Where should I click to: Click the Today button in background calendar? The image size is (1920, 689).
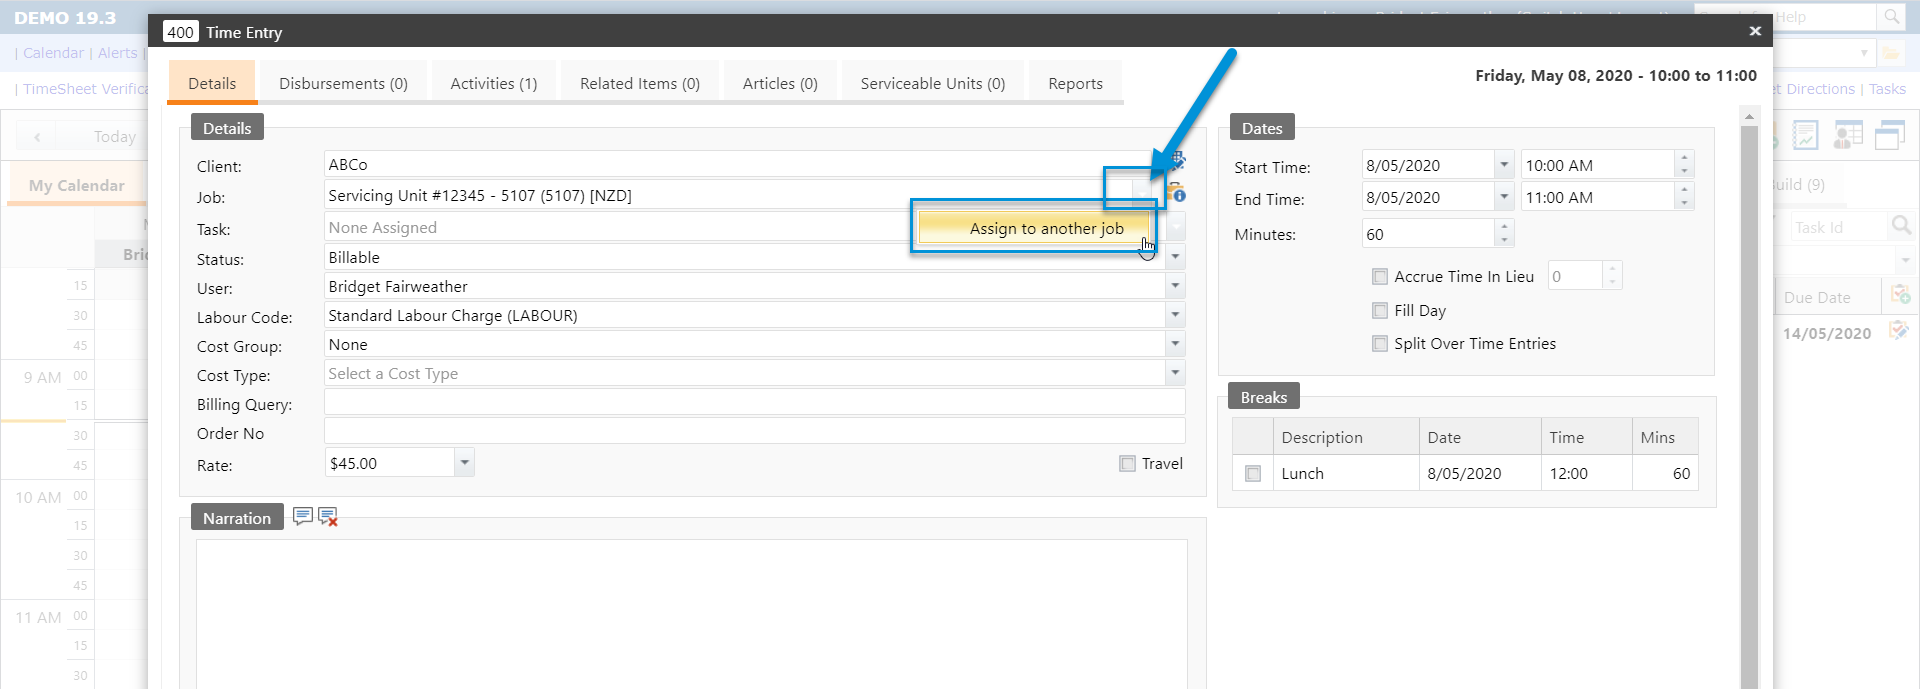coord(114,137)
